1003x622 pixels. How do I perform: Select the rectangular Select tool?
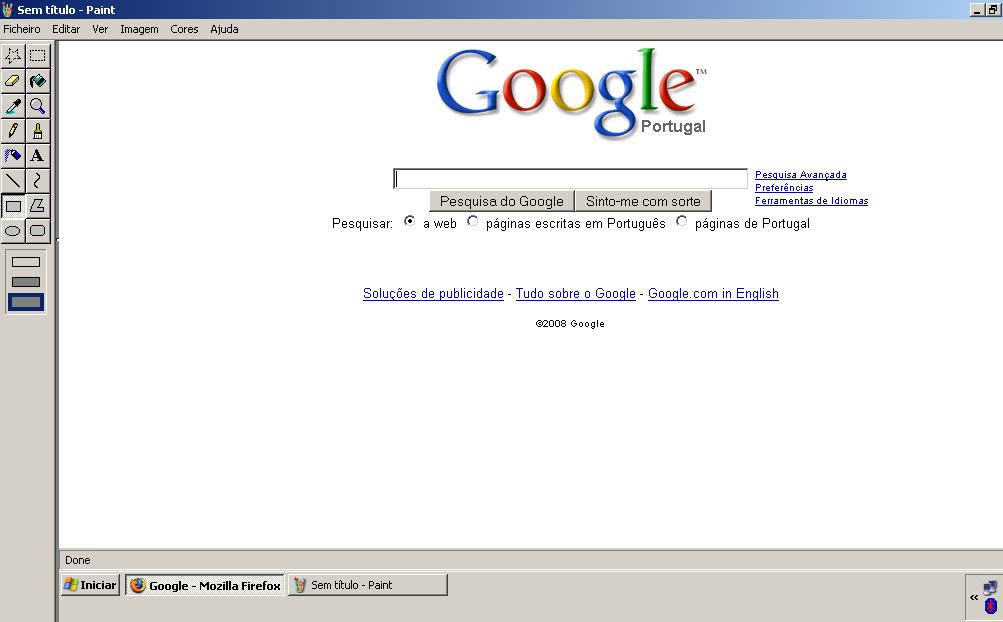point(38,56)
